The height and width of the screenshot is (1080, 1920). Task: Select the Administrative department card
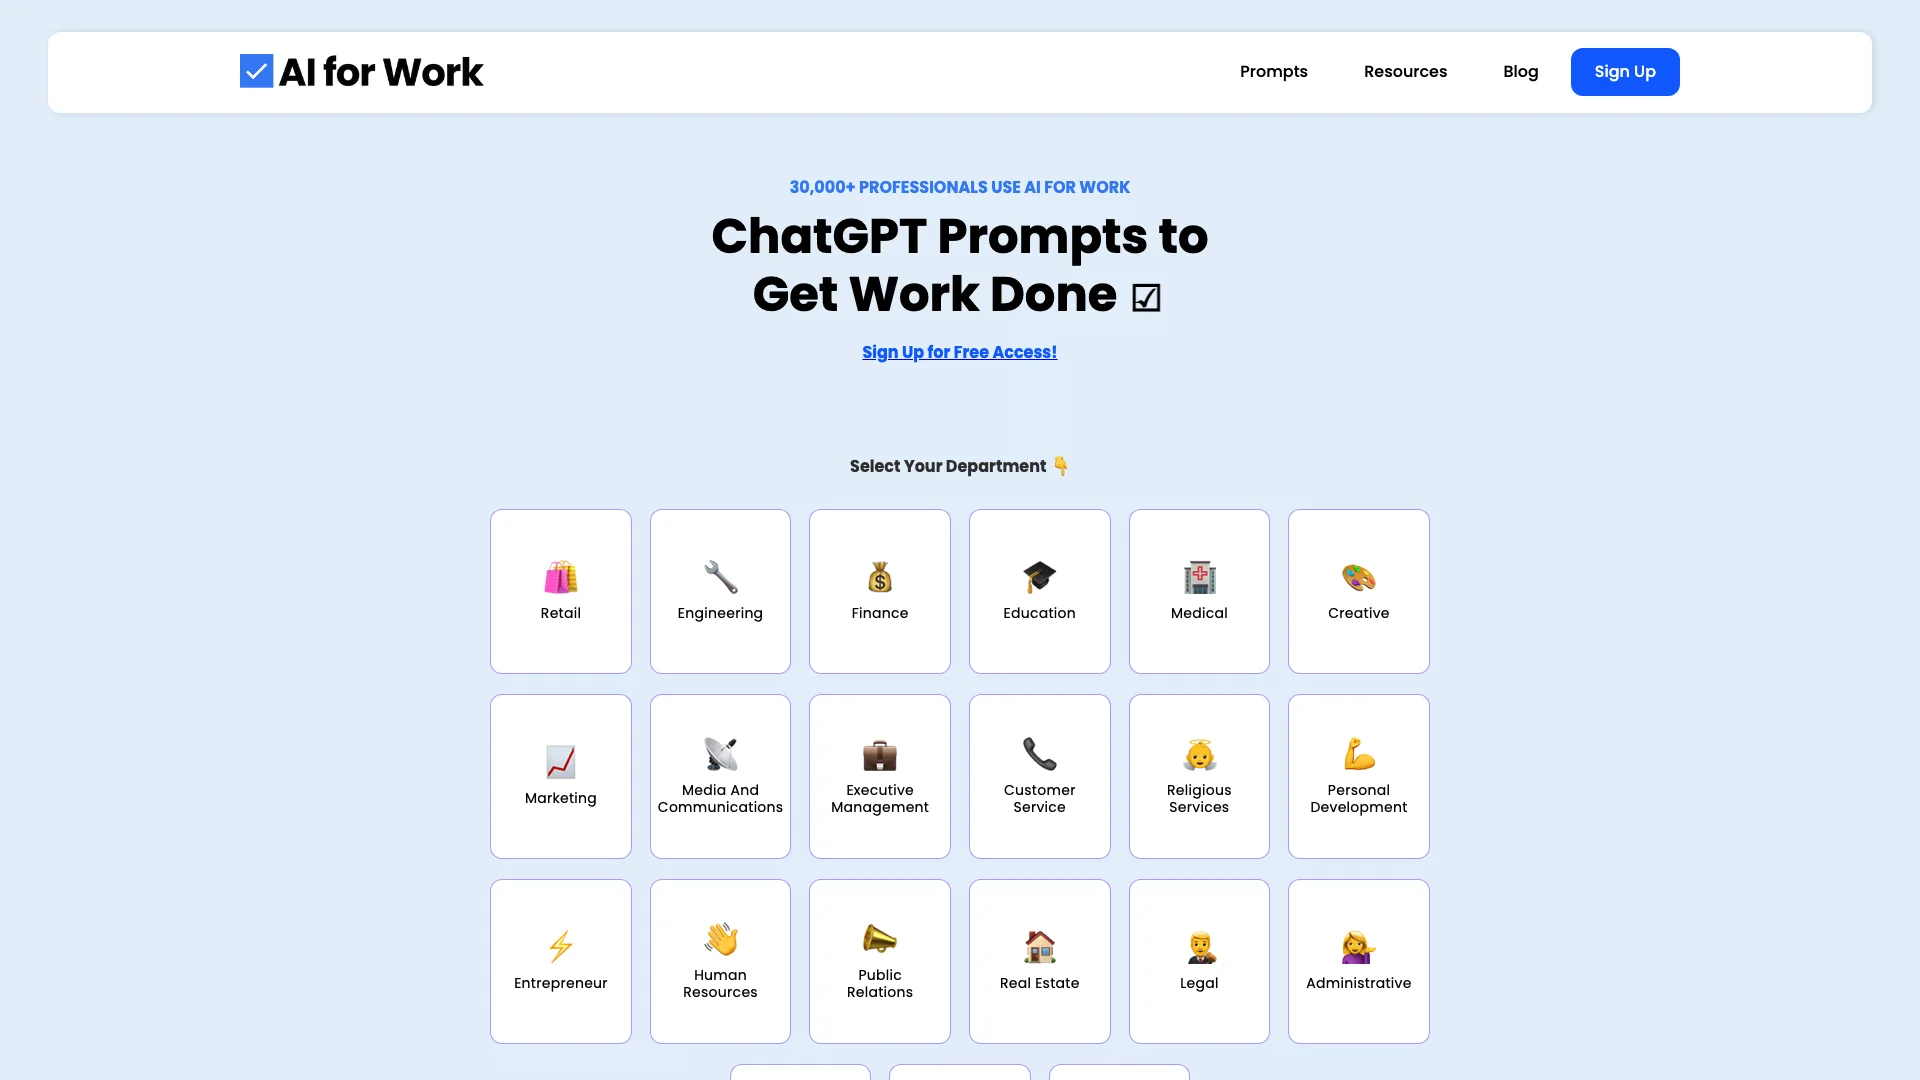1358,961
